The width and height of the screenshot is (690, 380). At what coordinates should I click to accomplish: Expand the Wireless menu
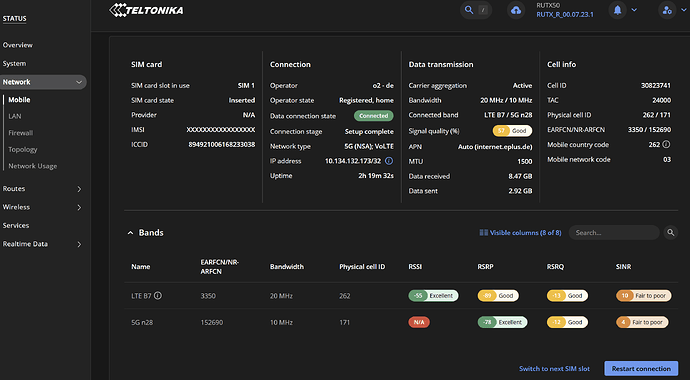pyautogui.click(x=79, y=207)
